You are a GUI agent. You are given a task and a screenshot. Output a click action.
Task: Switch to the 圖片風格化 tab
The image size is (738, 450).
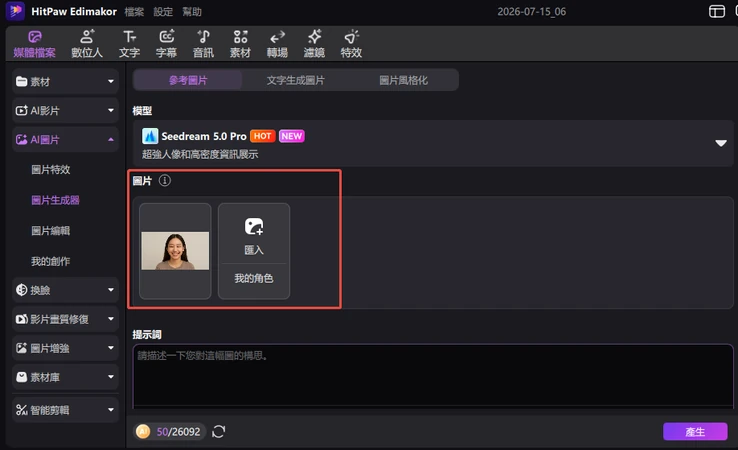click(x=403, y=80)
